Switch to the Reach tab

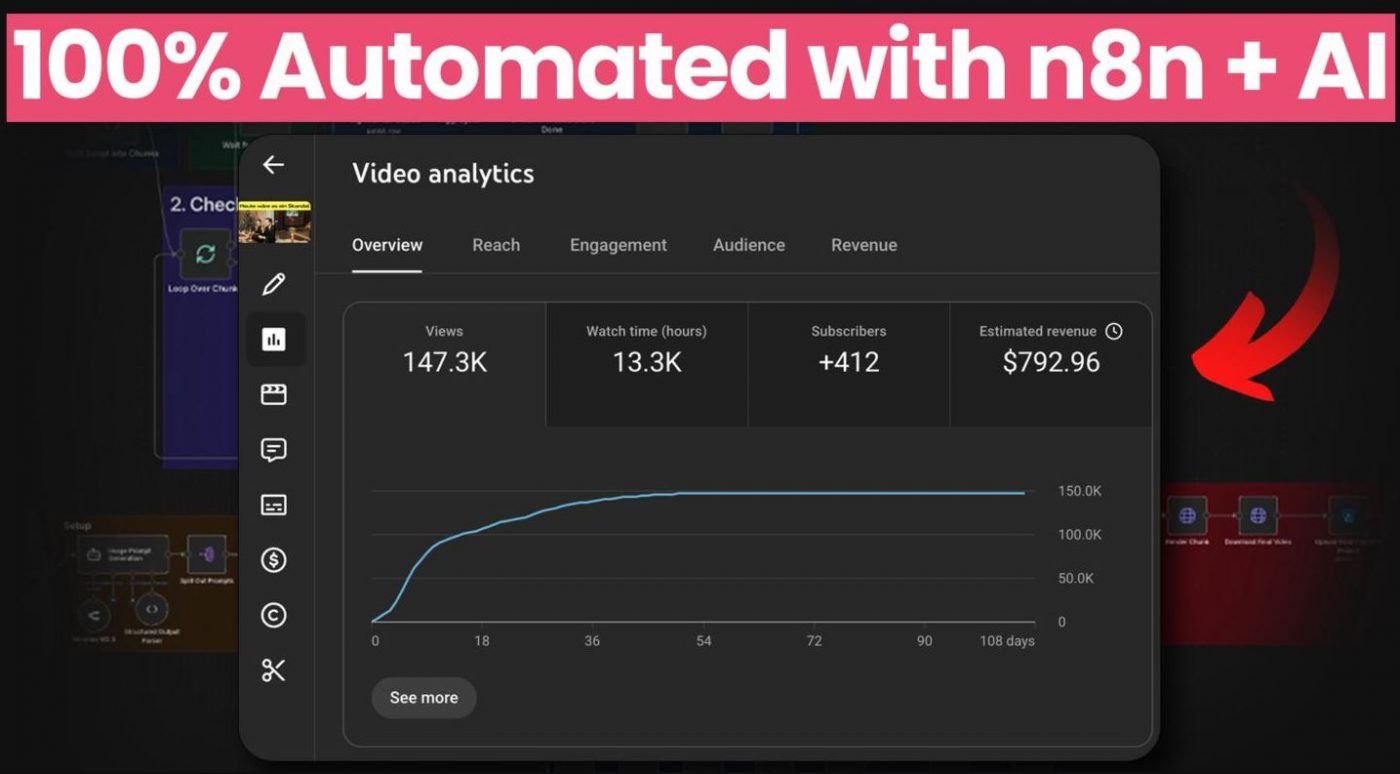(x=496, y=245)
